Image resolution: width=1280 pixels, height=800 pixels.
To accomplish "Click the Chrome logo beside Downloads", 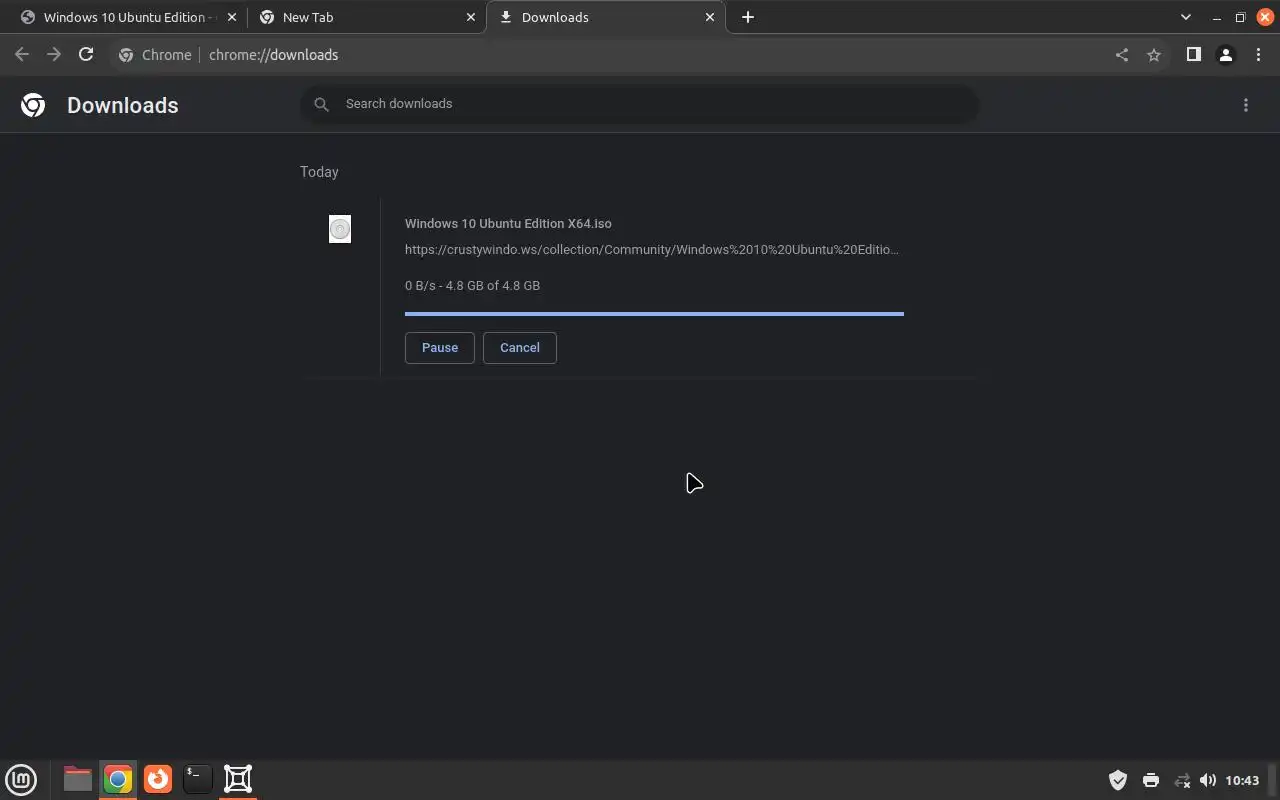I will point(33,105).
